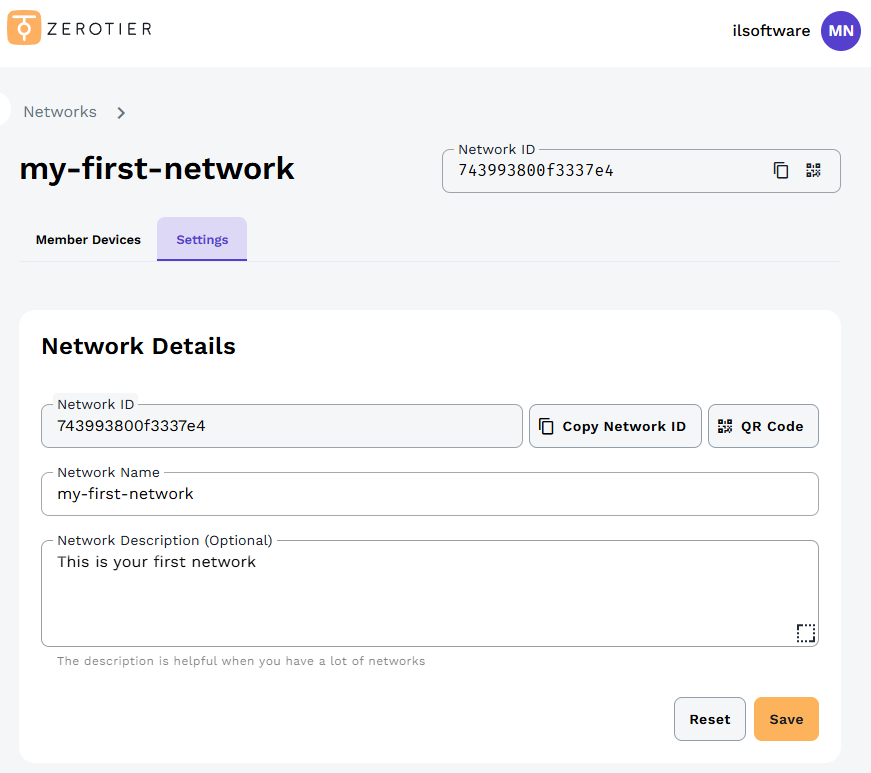
Task: Click the QR code icon on the QR Code button
Action: [x=725, y=426]
